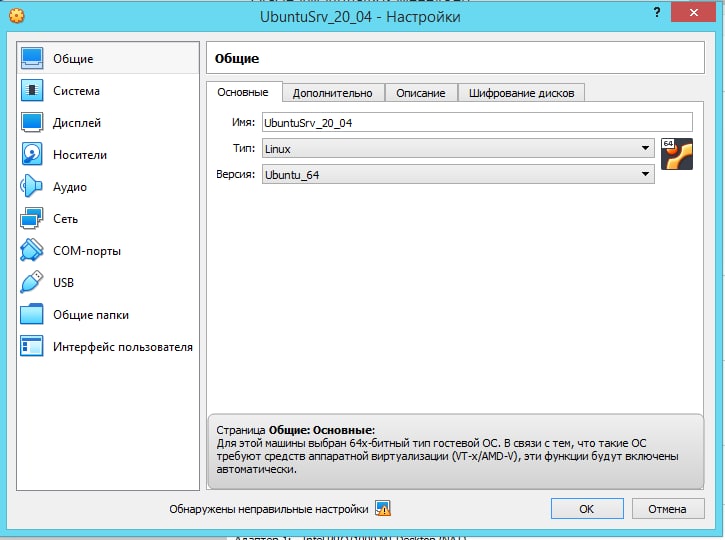Image resolution: width=725 pixels, height=540 pixels.
Task: Click the VirtualBox gear icon in title bar
Action: pos(17,16)
